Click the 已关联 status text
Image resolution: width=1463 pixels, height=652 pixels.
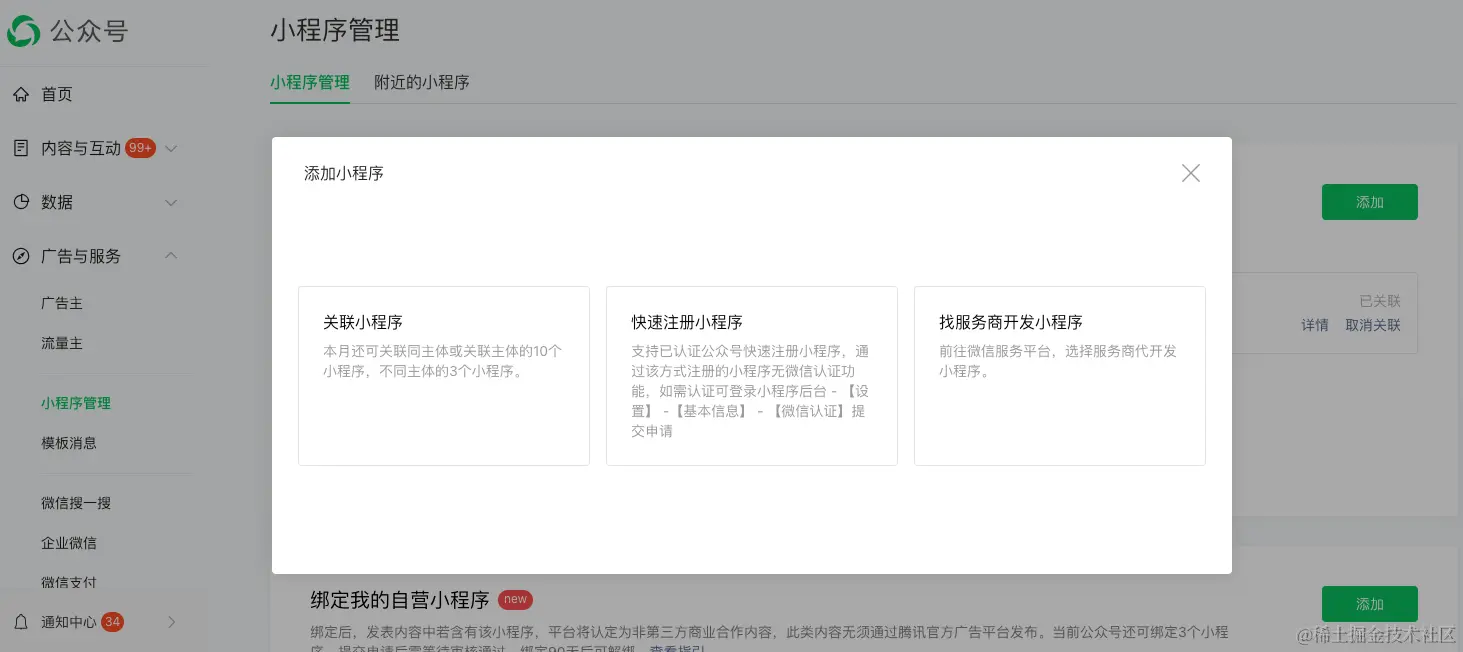(1380, 301)
